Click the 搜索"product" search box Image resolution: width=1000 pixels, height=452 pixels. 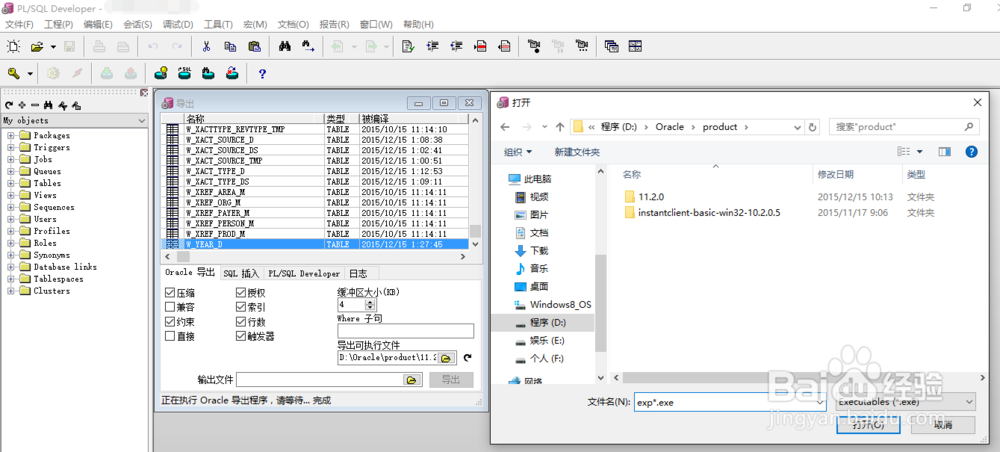pos(904,127)
